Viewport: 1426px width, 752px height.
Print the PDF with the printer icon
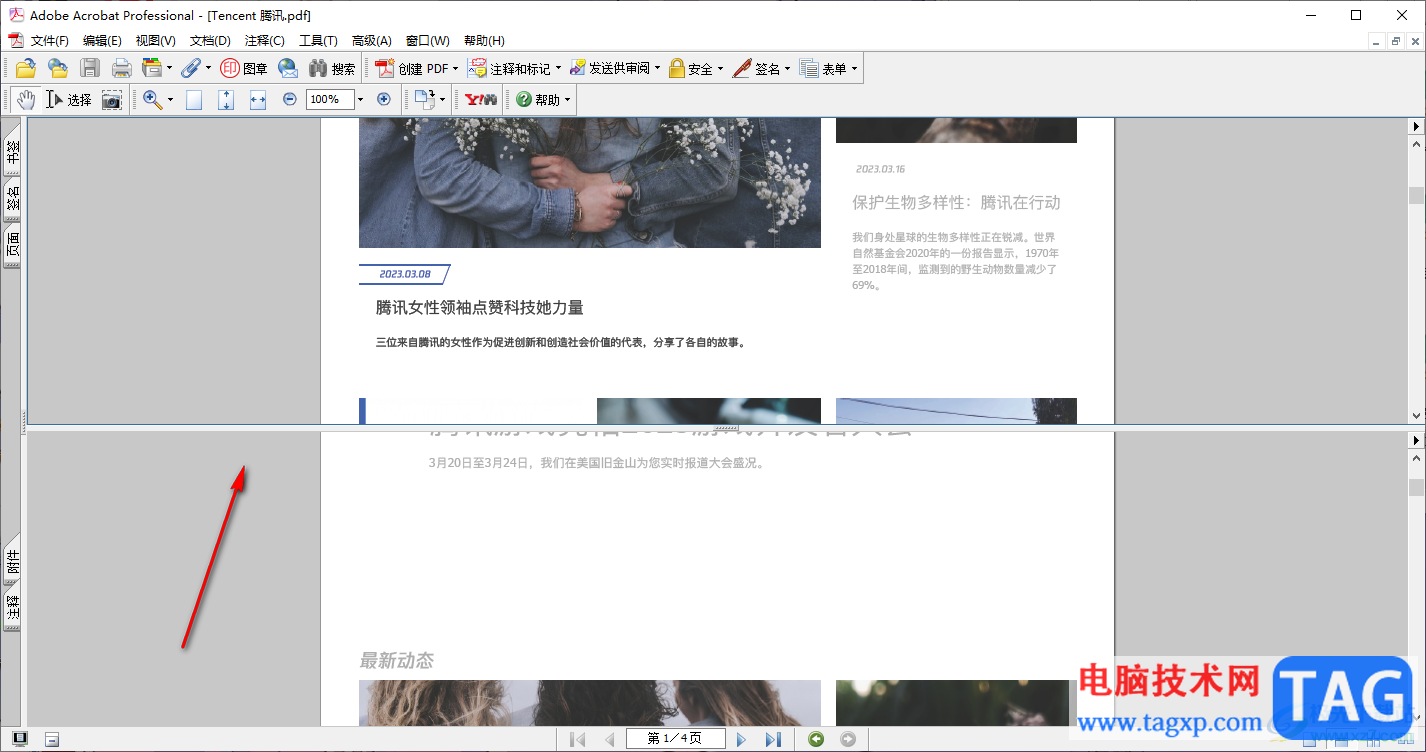point(122,68)
